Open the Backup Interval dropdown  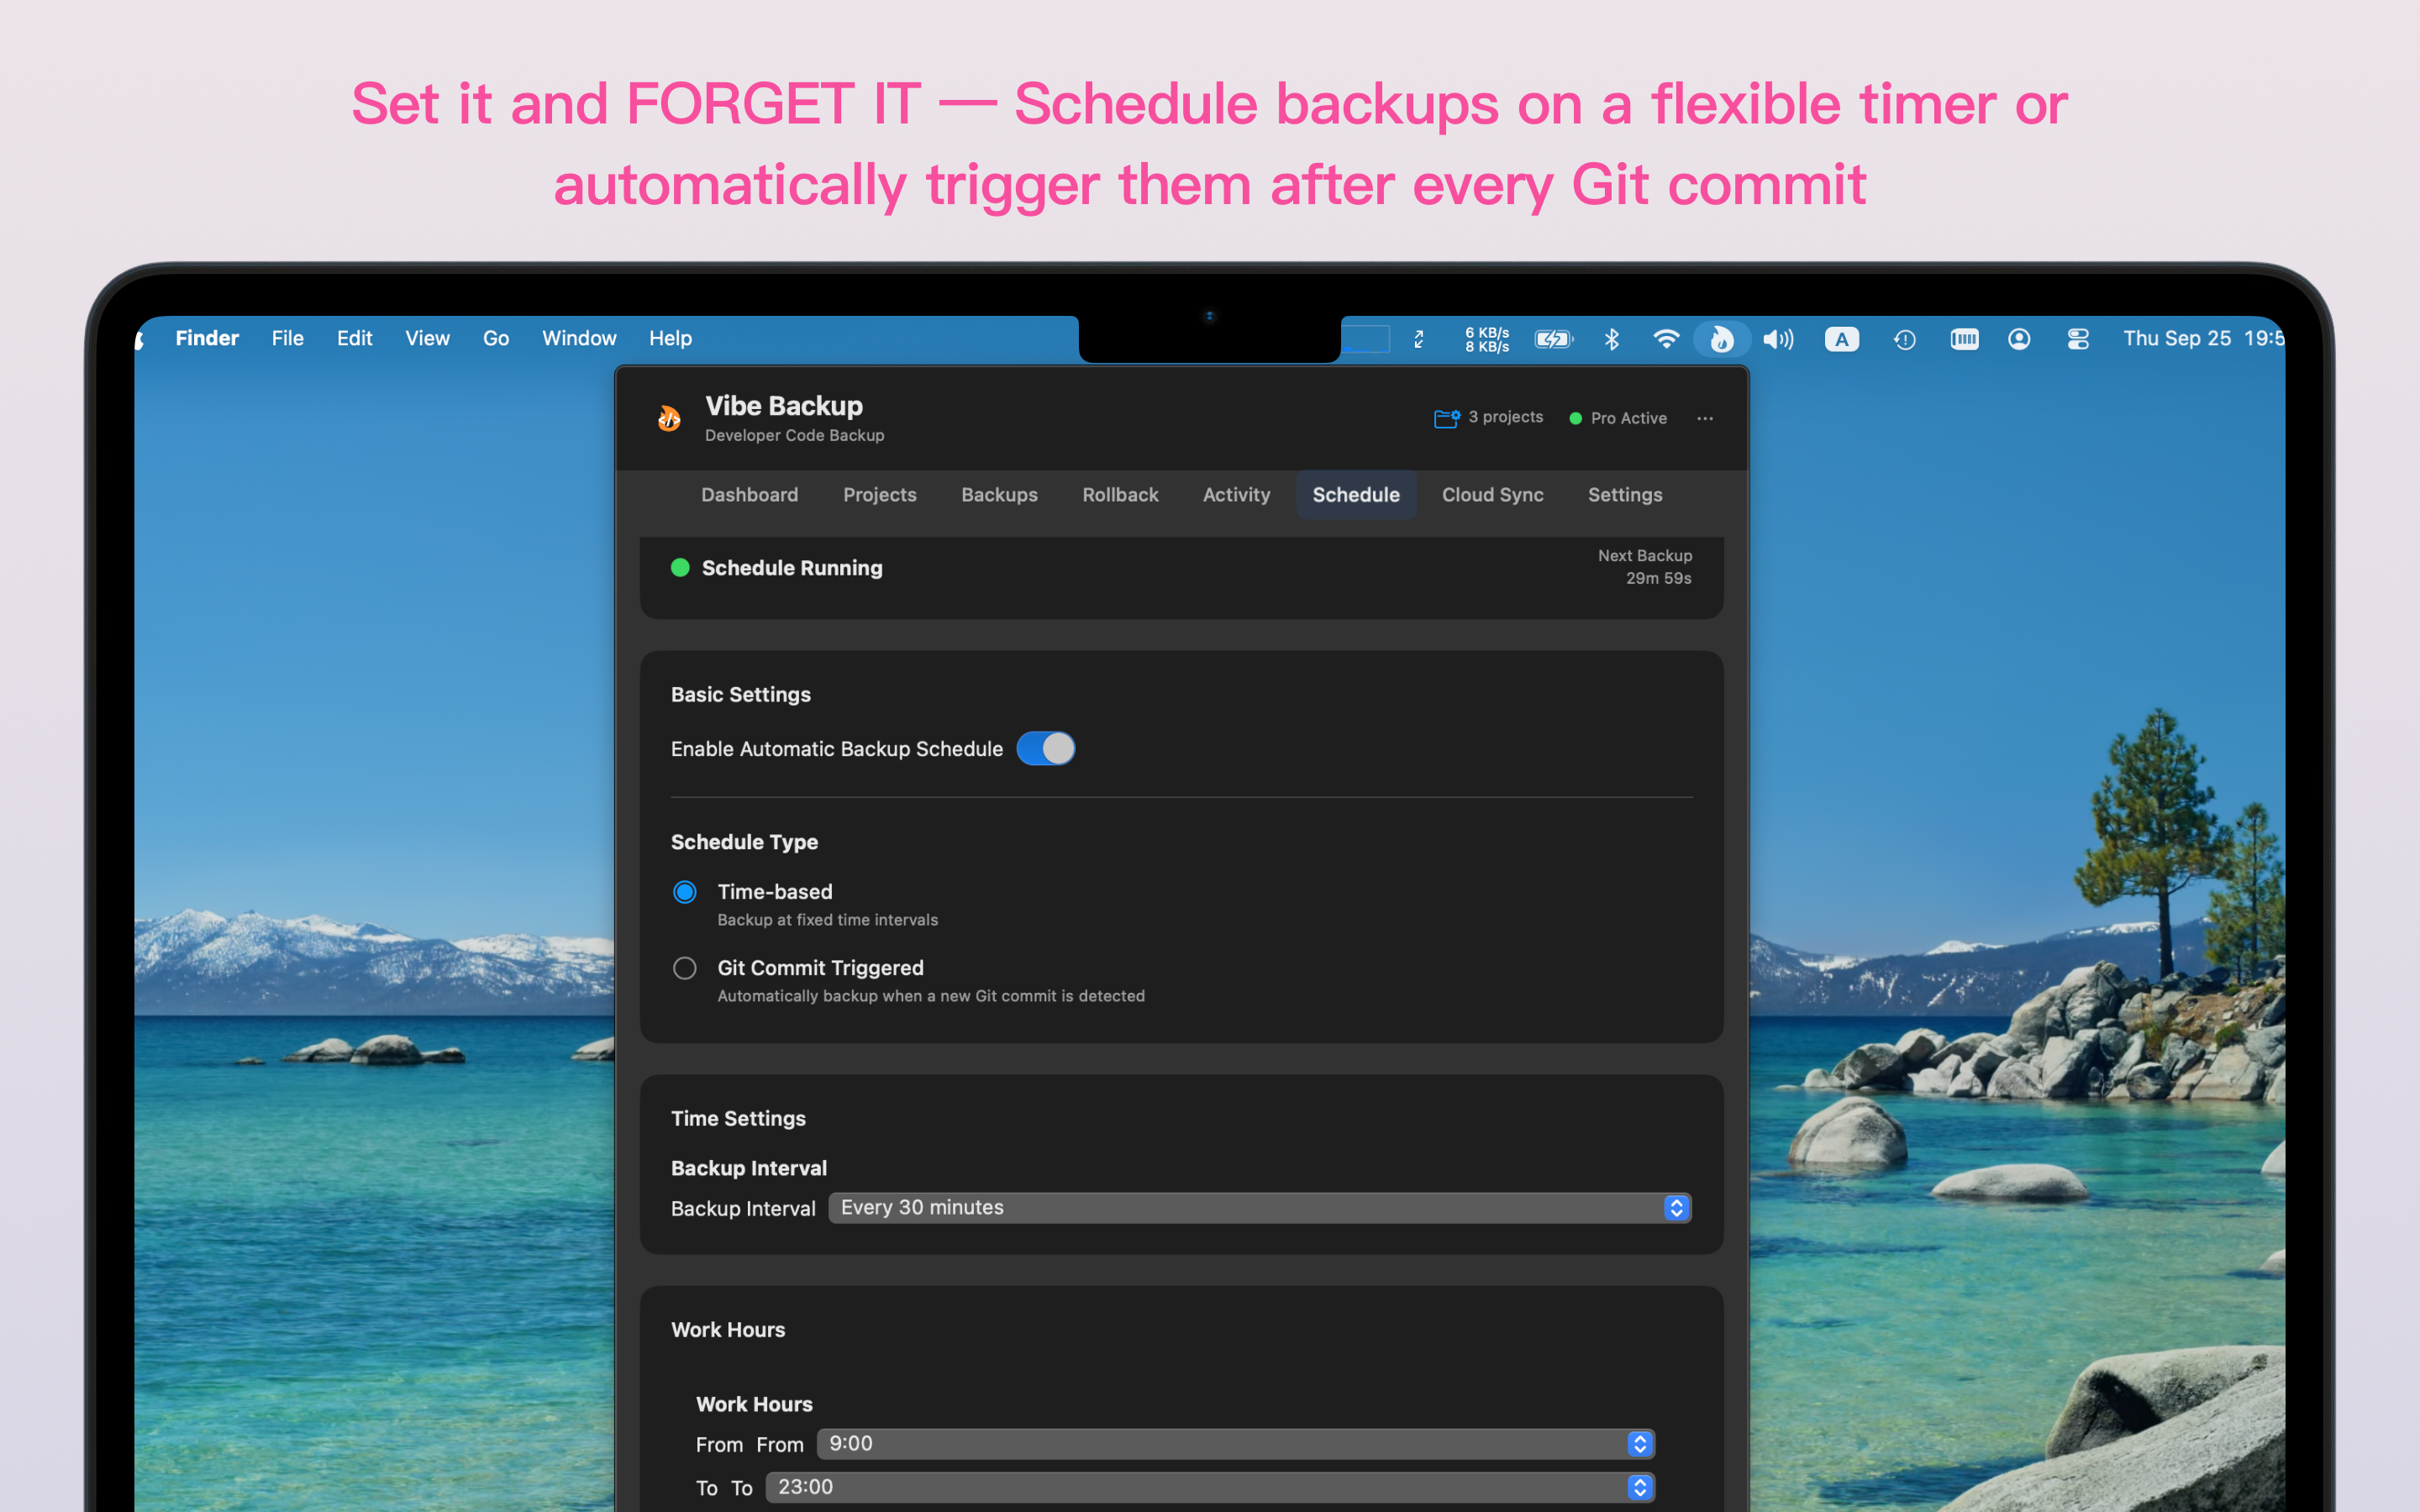pyautogui.click(x=1259, y=1208)
